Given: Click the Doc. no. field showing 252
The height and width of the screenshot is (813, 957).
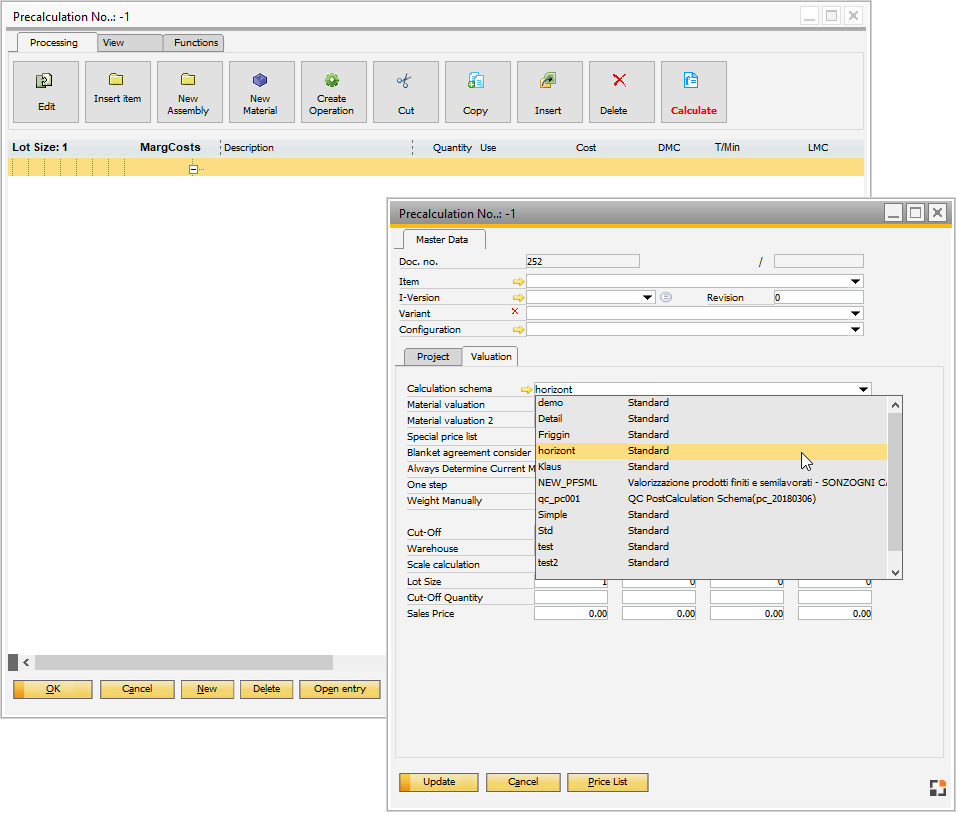Looking at the screenshot, I should [x=580, y=260].
